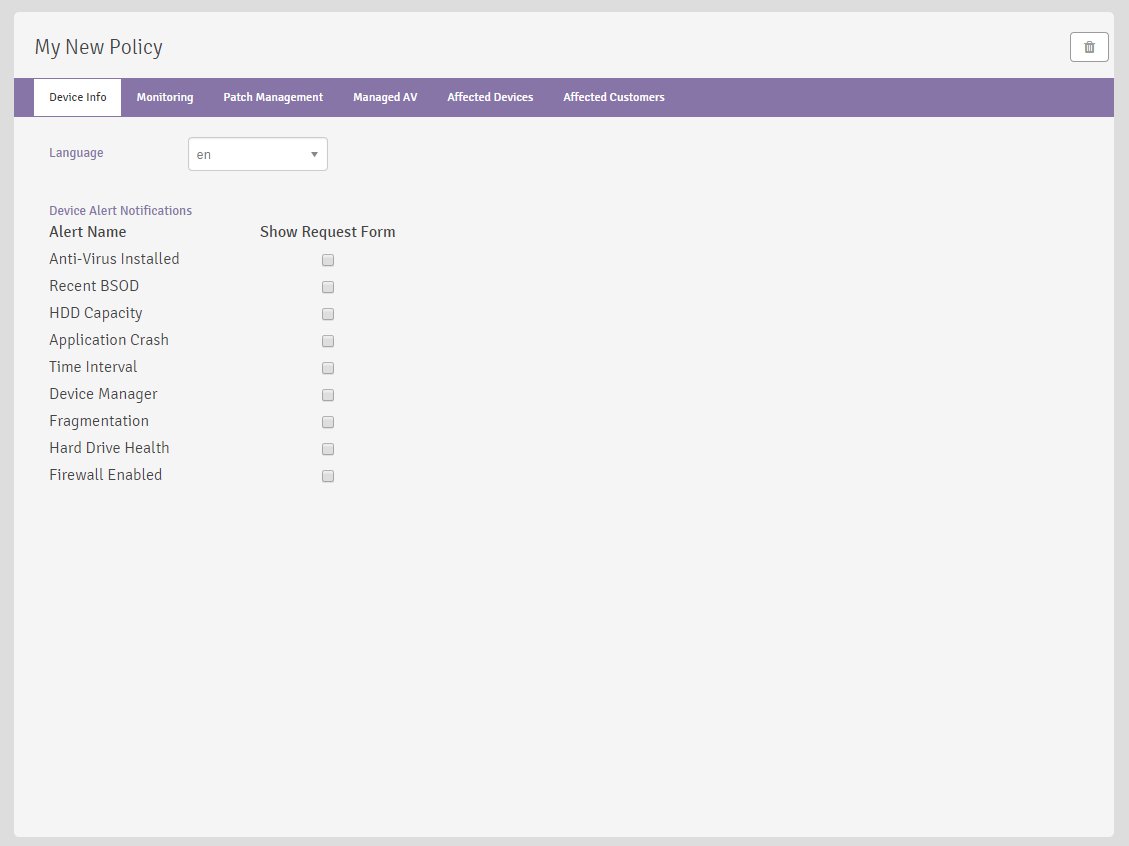Go to the Managed AV tab
The width and height of the screenshot is (1129, 846).
pyautogui.click(x=385, y=97)
